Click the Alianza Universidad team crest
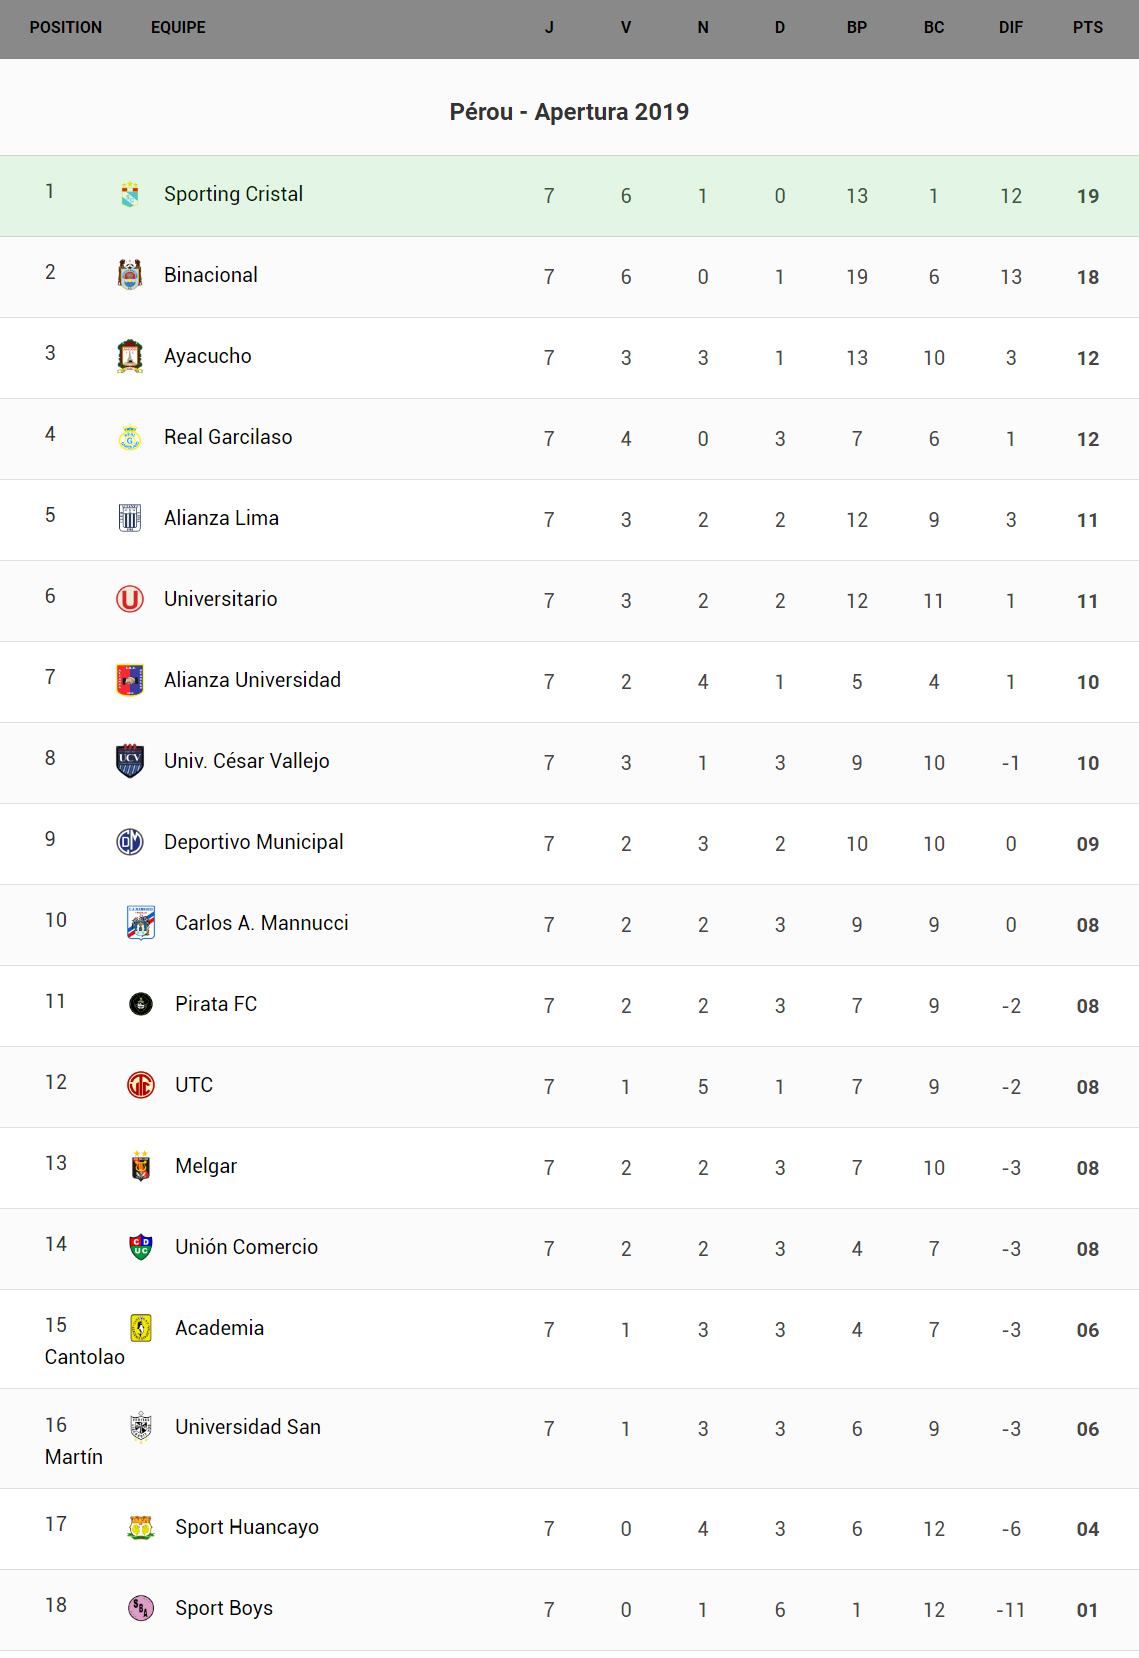1139x1658 pixels. click(130, 680)
